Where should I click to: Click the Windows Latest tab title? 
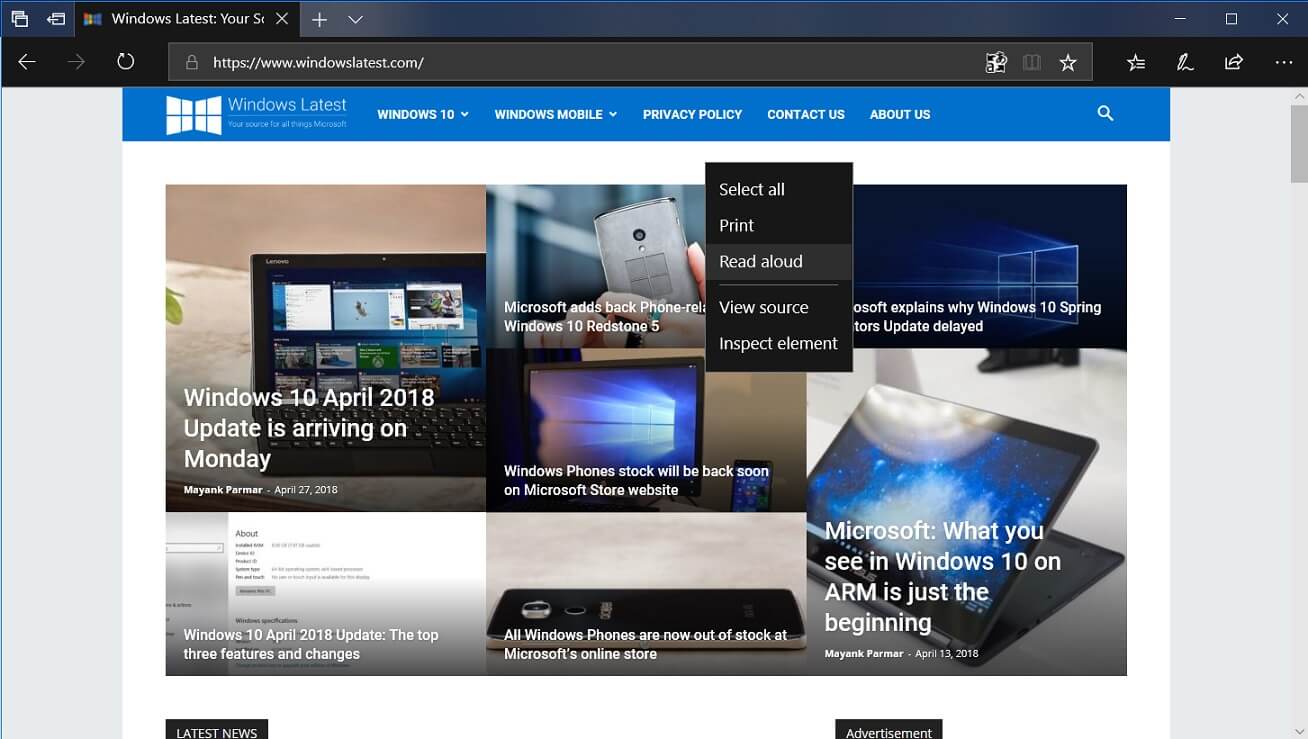(x=187, y=19)
